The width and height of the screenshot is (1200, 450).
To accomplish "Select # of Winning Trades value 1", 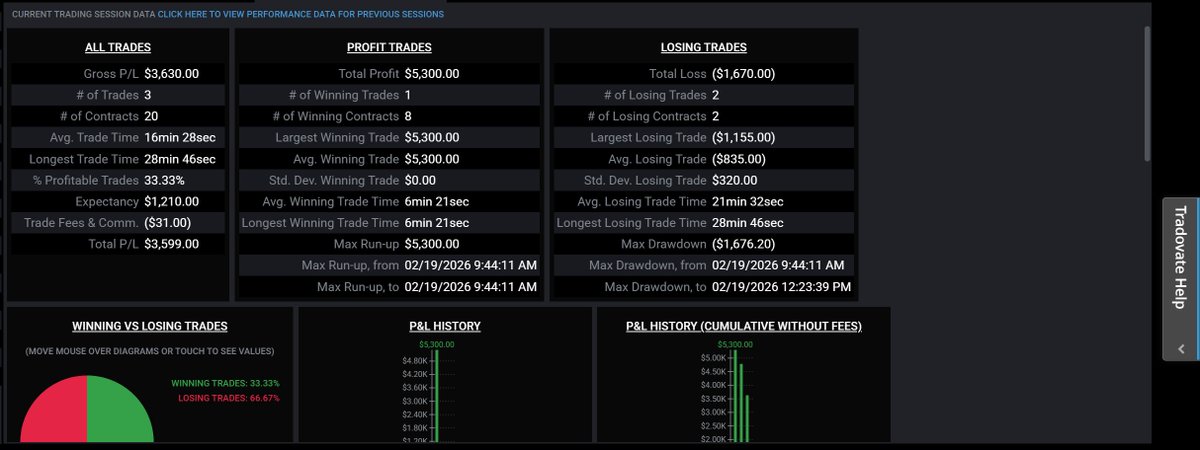I will click(408, 95).
